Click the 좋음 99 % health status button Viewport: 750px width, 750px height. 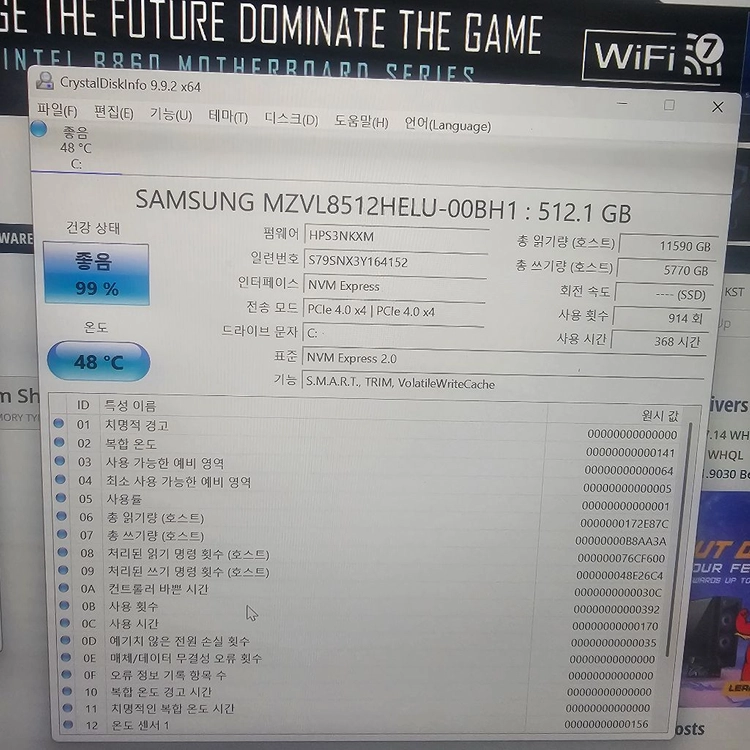[97, 274]
